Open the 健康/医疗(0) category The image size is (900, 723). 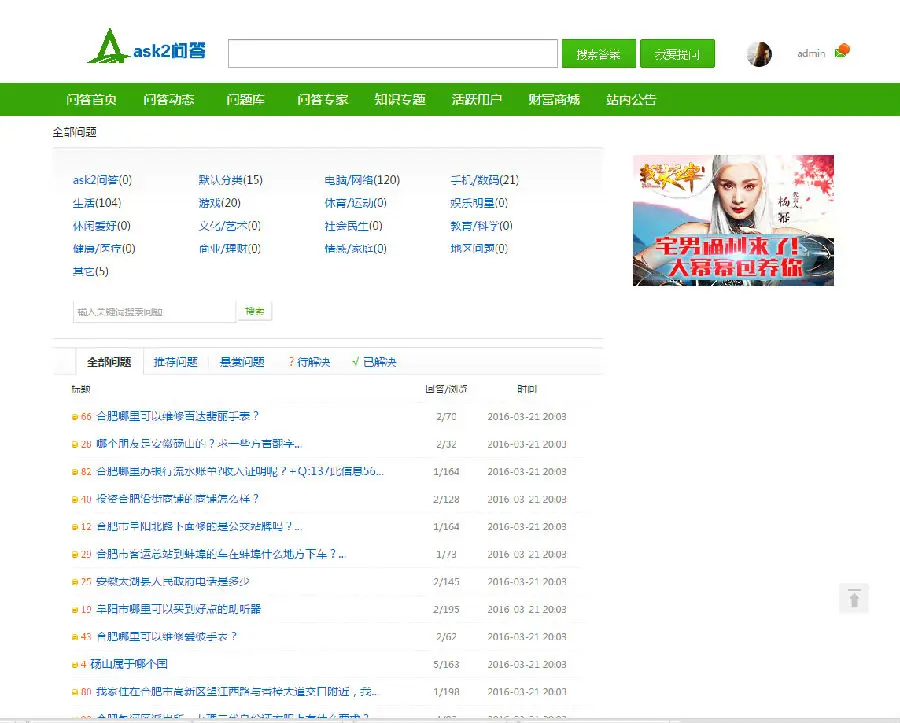tap(104, 249)
